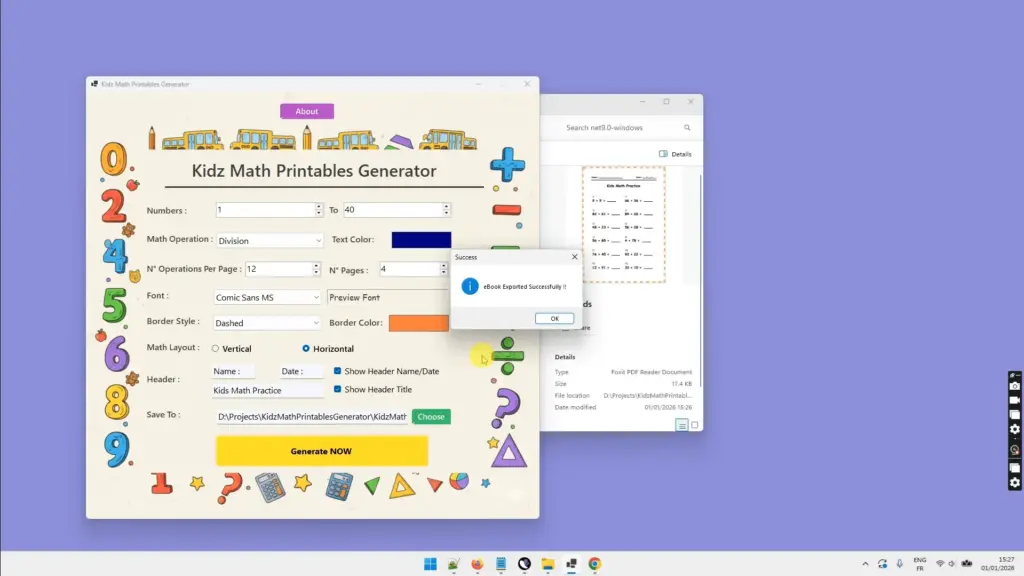The image size is (1024, 576).
Task: Open the Comic Sans MS font dropdown
Action: click(x=318, y=296)
